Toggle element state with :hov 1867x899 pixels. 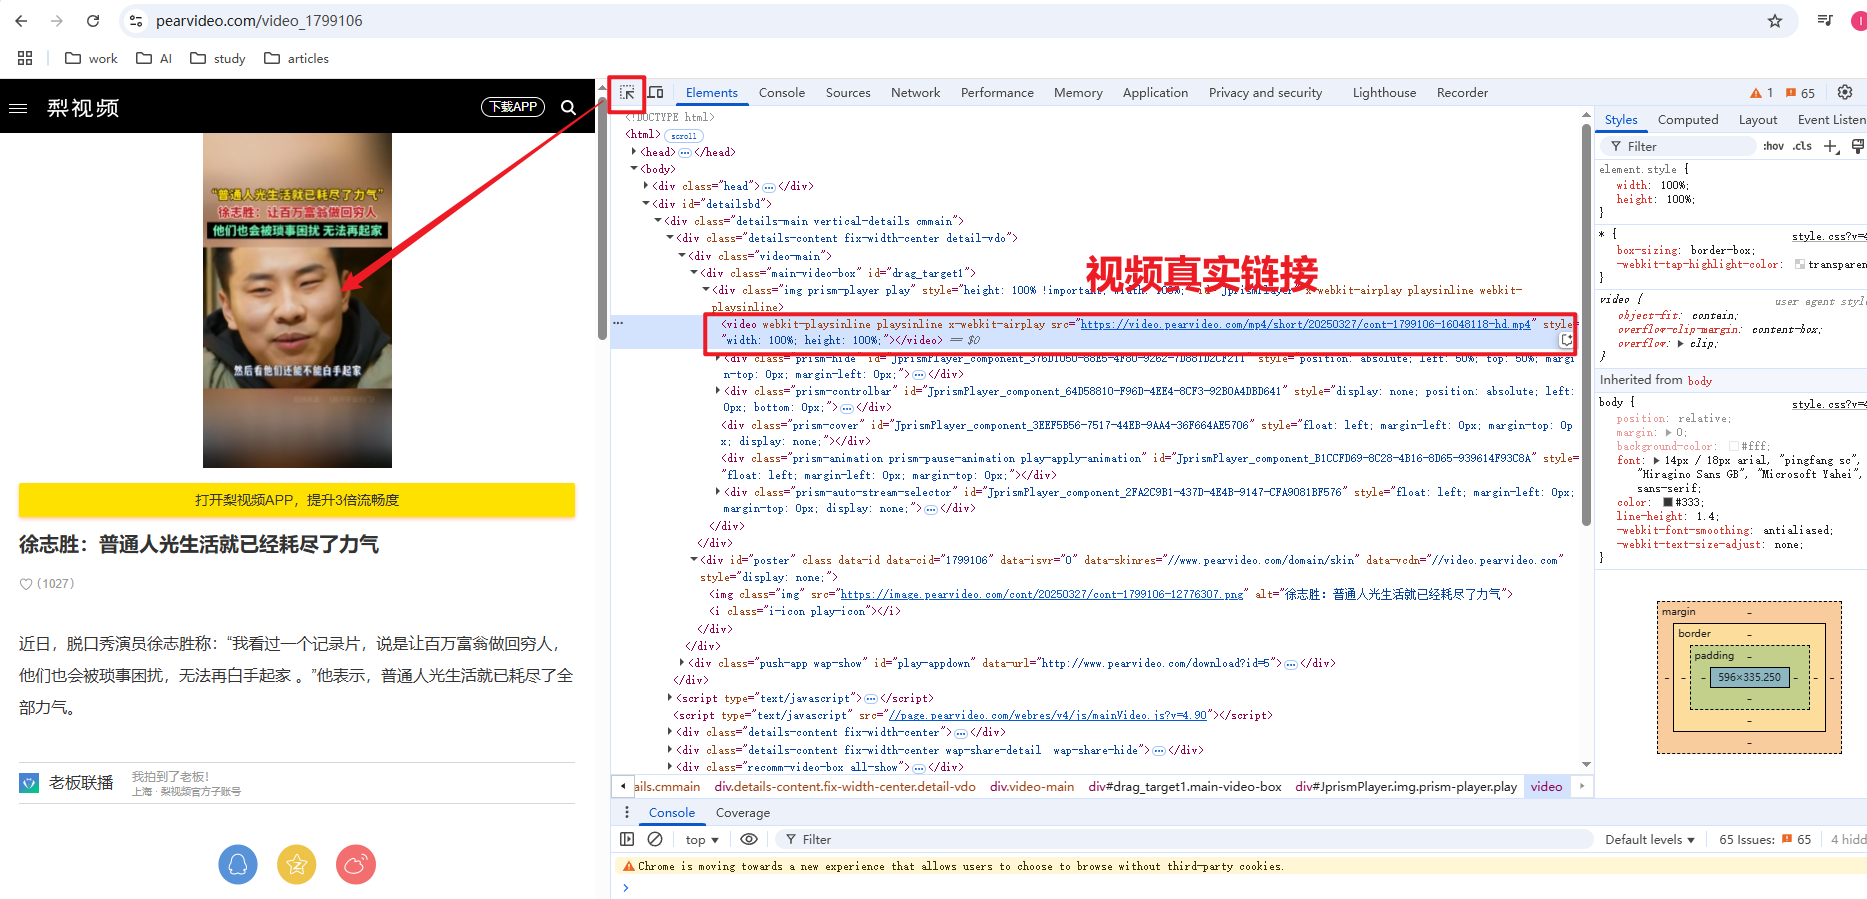click(1773, 146)
